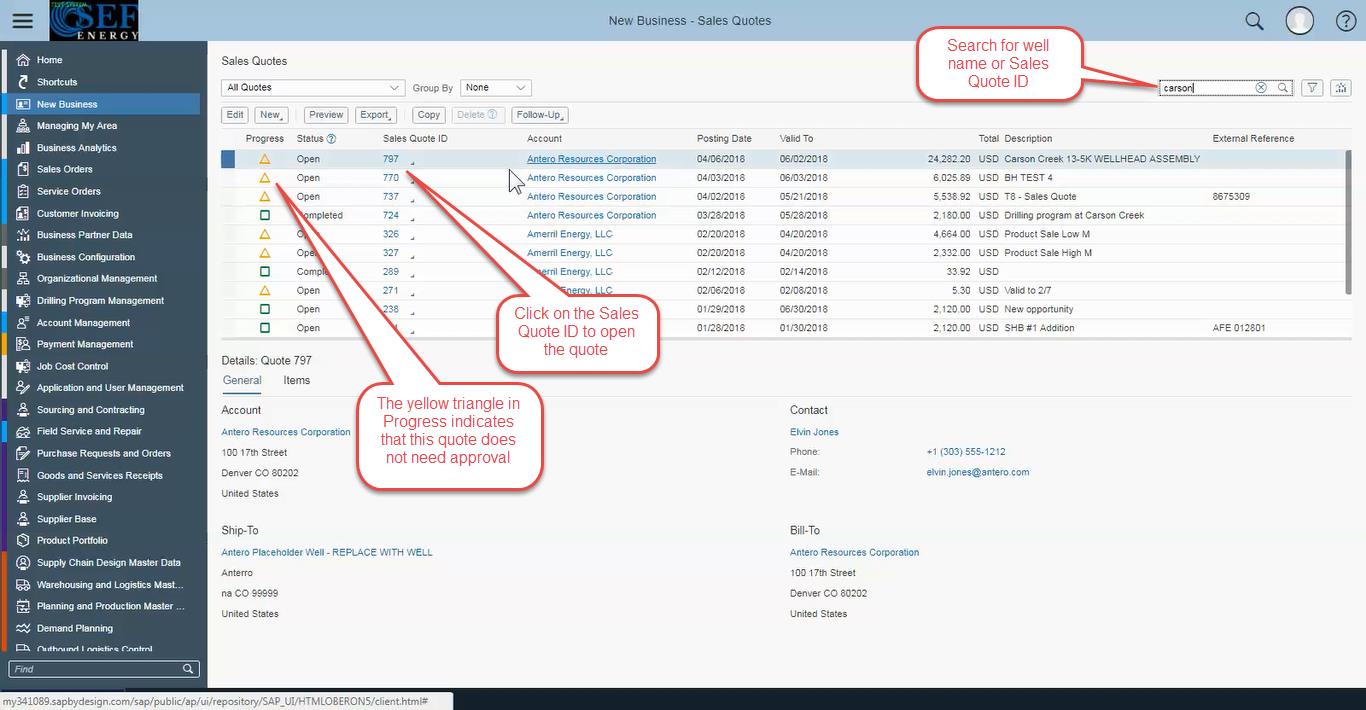Viewport: 1366px width, 710px height.
Task: Click the Payment Management icon
Action: [23, 344]
